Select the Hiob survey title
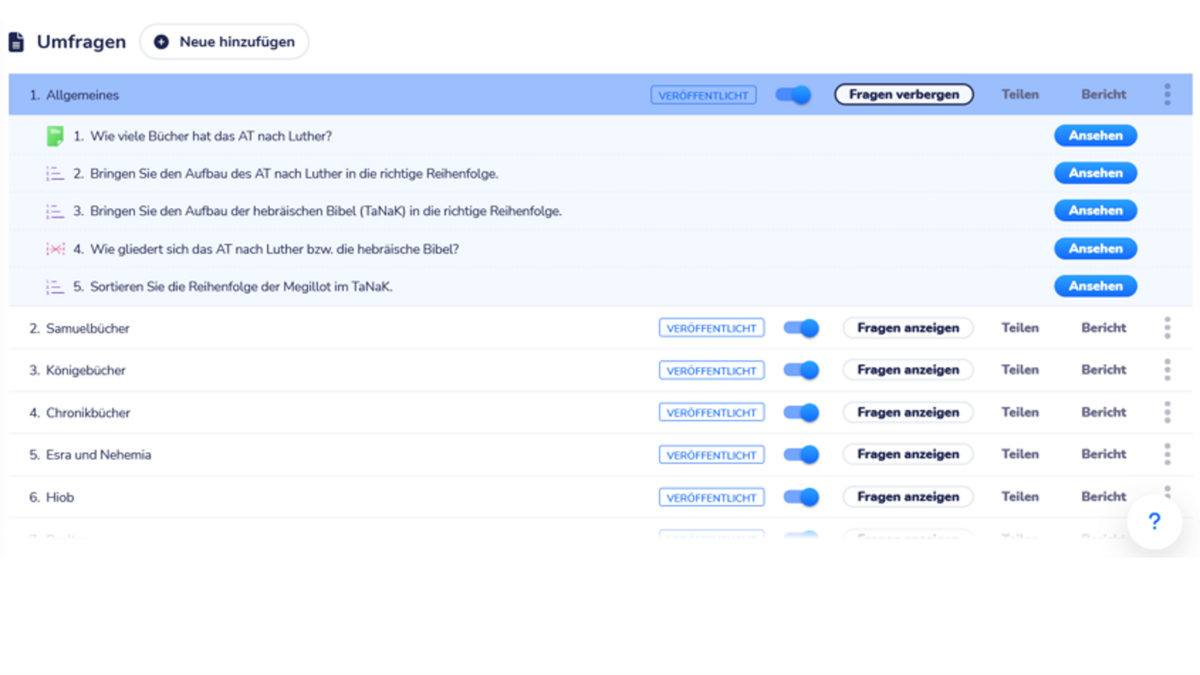1200x675 pixels. [60, 497]
